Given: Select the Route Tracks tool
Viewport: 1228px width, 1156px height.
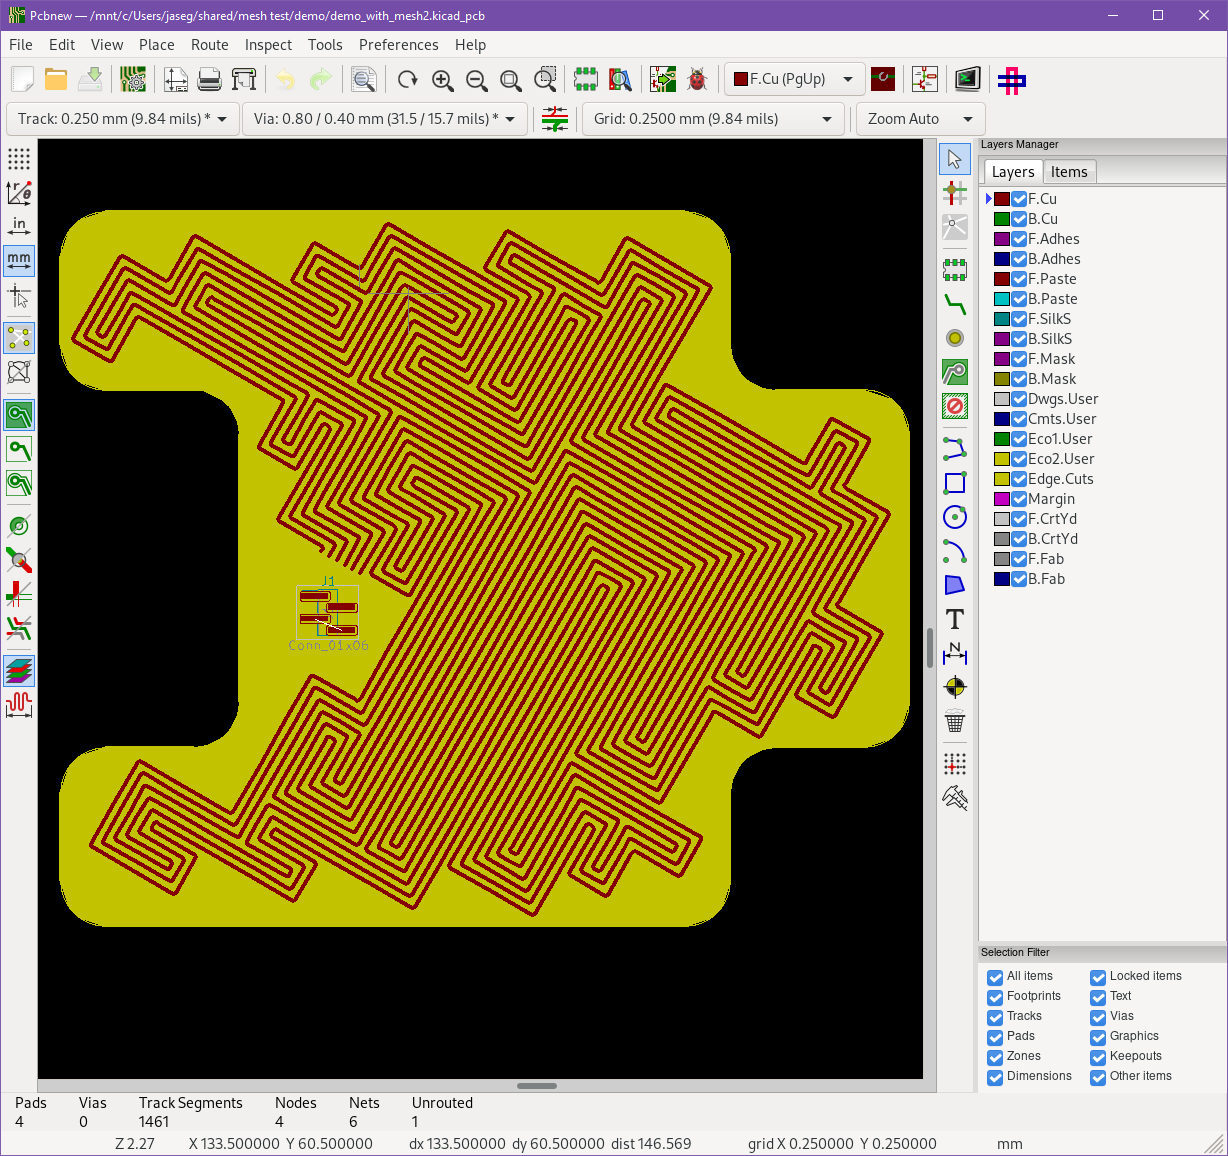Looking at the screenshot, I should tap(955, 305).
